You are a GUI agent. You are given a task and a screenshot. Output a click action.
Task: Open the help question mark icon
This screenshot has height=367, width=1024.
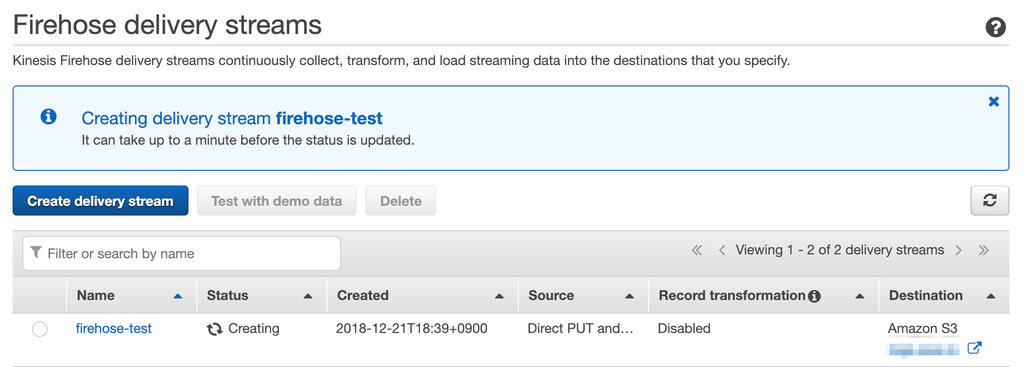(x=995, y=27)
